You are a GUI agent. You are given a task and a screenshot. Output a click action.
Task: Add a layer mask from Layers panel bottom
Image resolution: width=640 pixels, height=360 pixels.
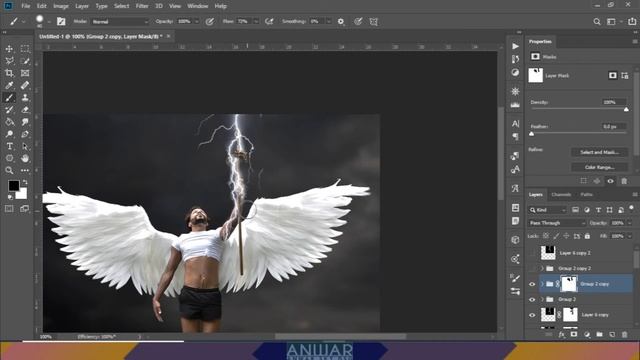point(574,334)
